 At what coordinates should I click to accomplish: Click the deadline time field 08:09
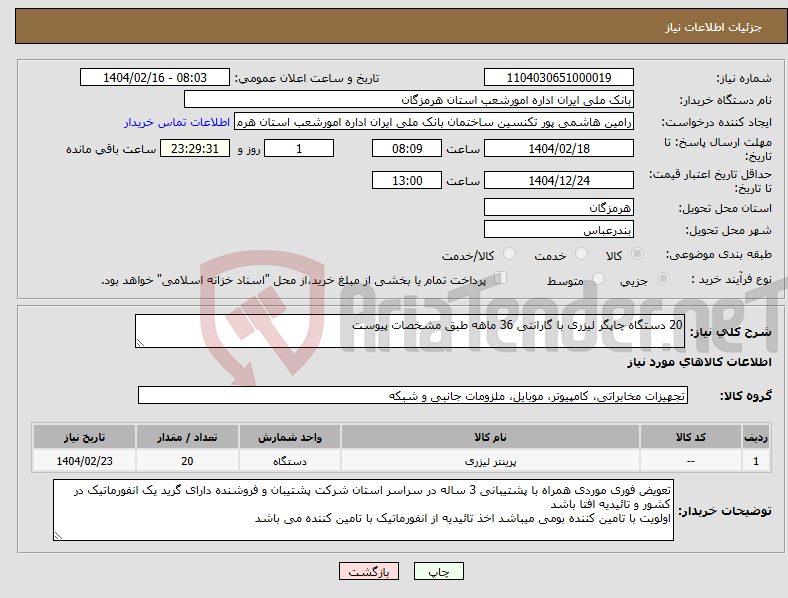click(407, 149)
